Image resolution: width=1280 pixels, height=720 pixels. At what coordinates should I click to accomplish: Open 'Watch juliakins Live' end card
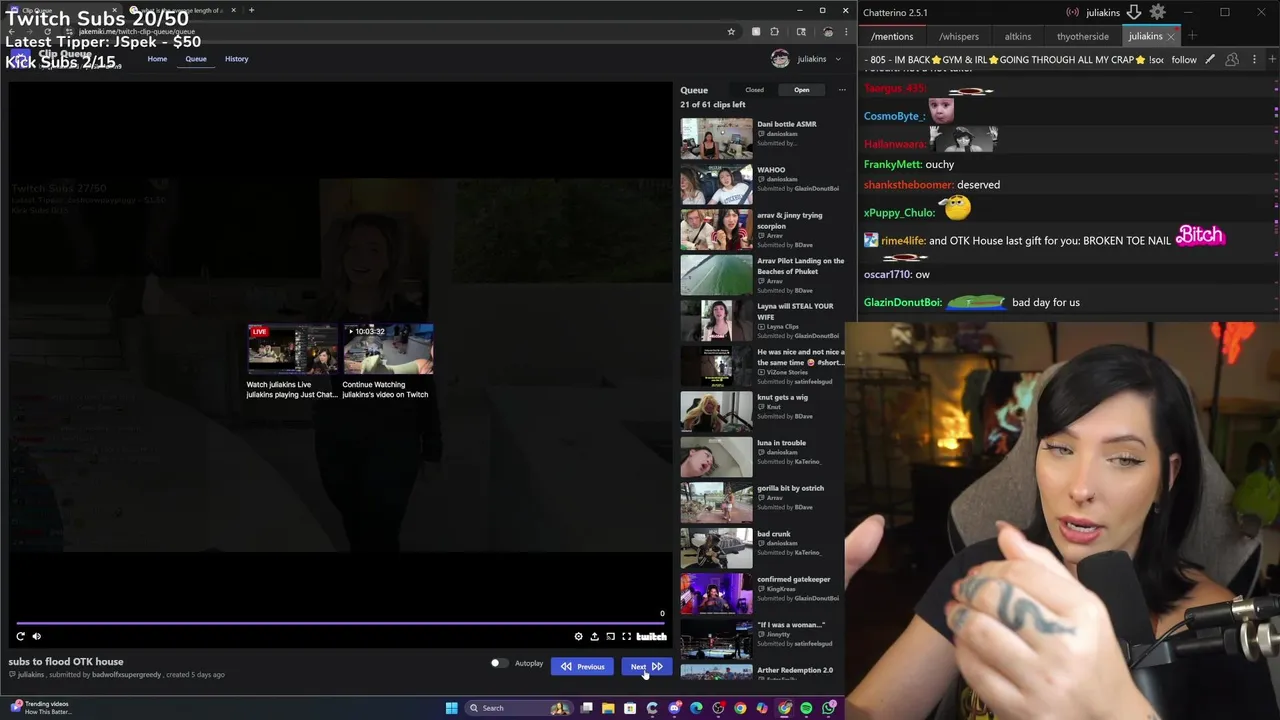[292, 361]
